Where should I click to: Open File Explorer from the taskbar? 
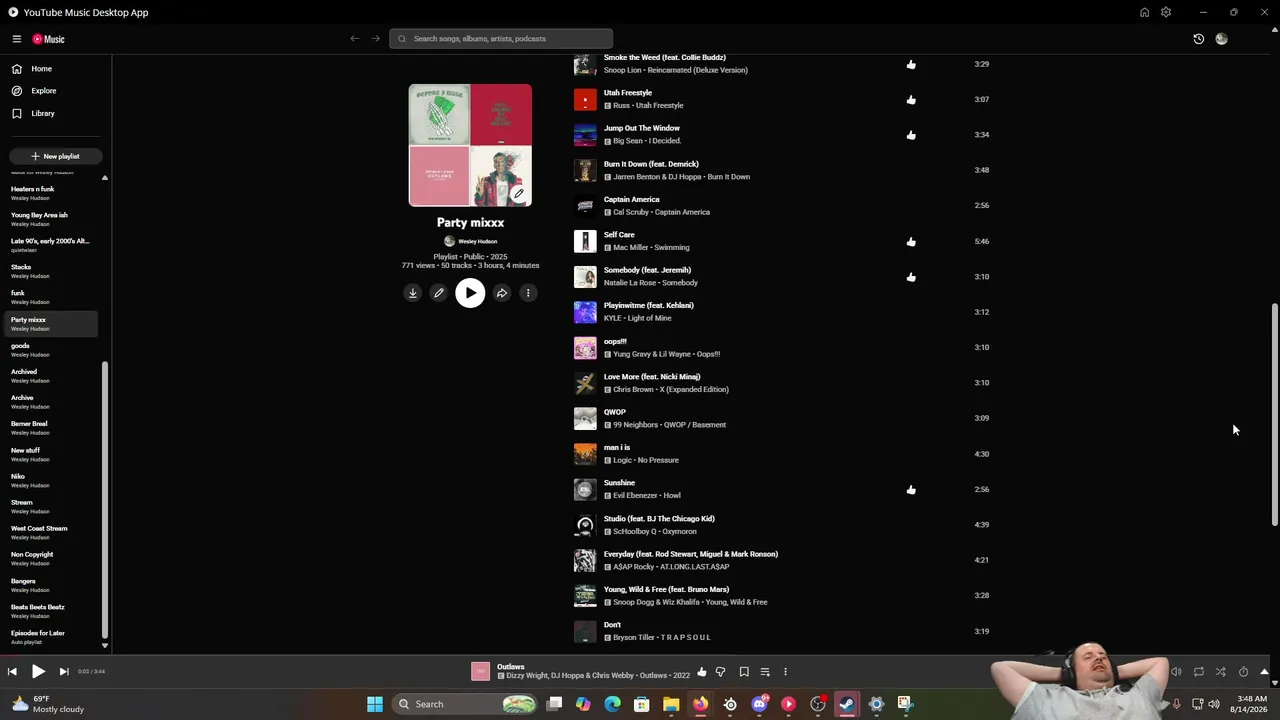pos(671,704)
